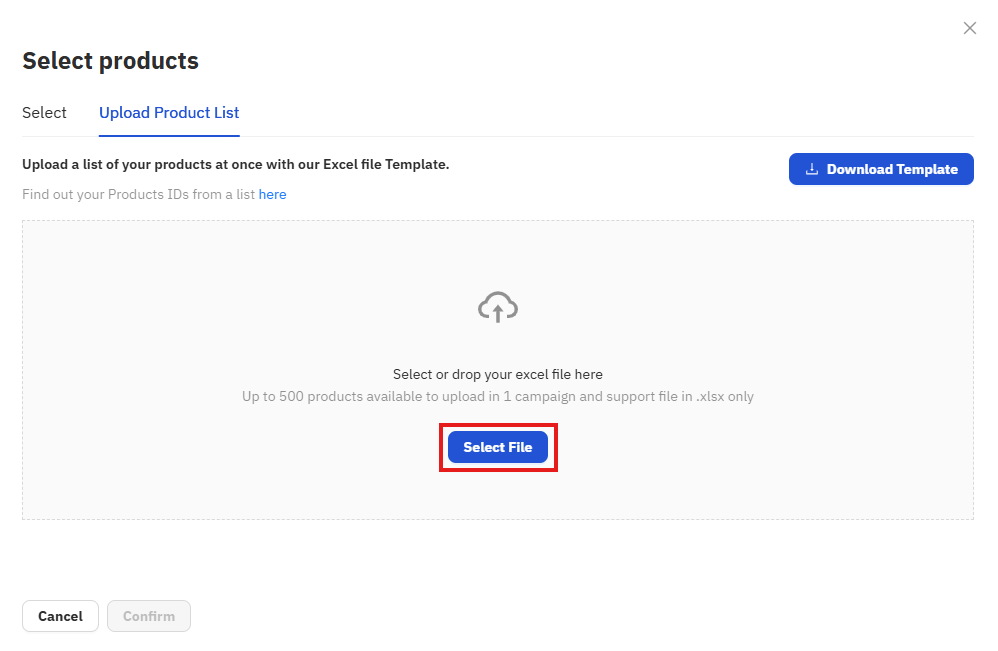Click the 'Excel file Template' words in description
The image size is (998, 651).
click(386, 164)
